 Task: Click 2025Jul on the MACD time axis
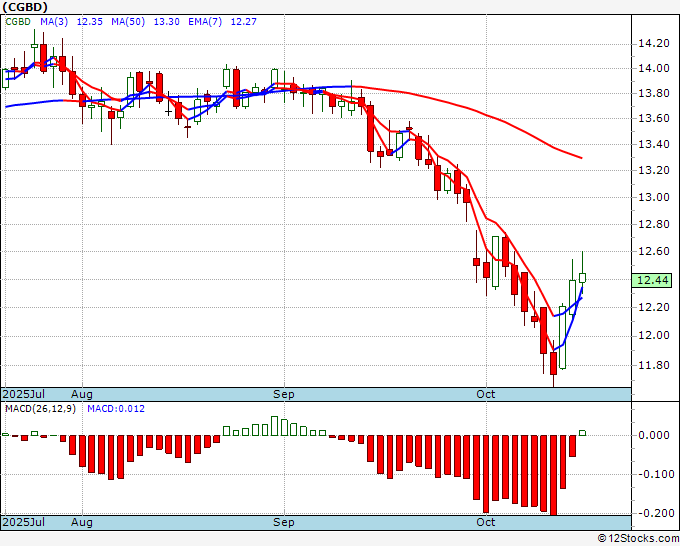coord(23,522)
